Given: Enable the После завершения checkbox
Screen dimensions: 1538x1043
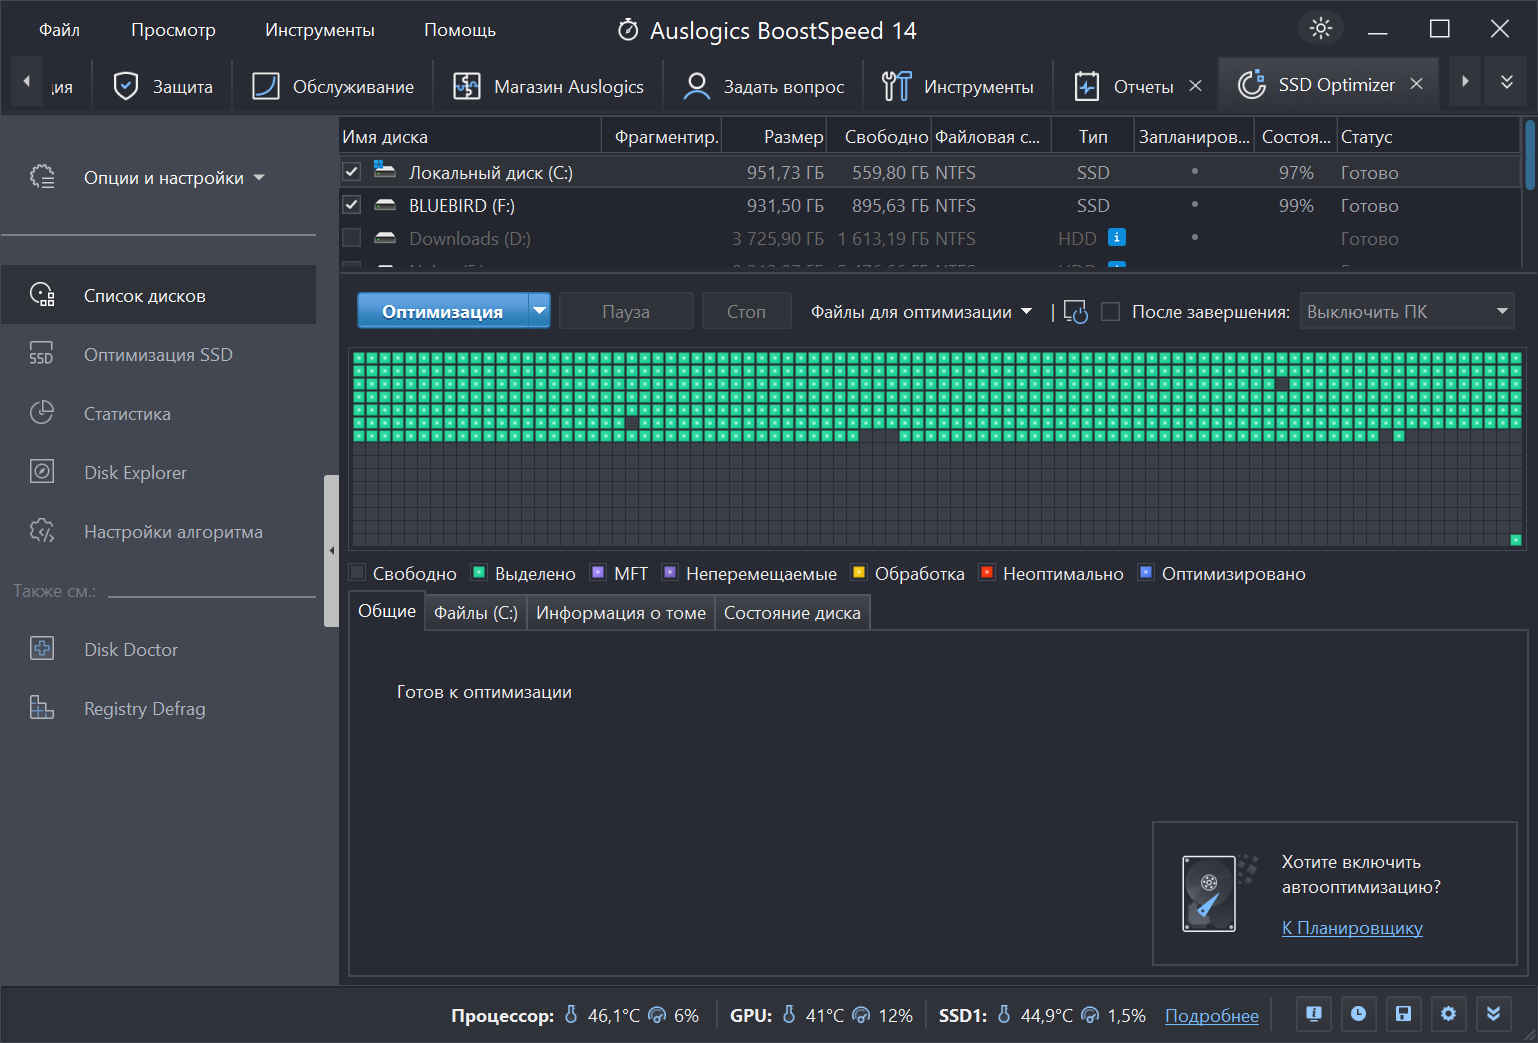Looking at the screenshot, I should click(1110, 312).
